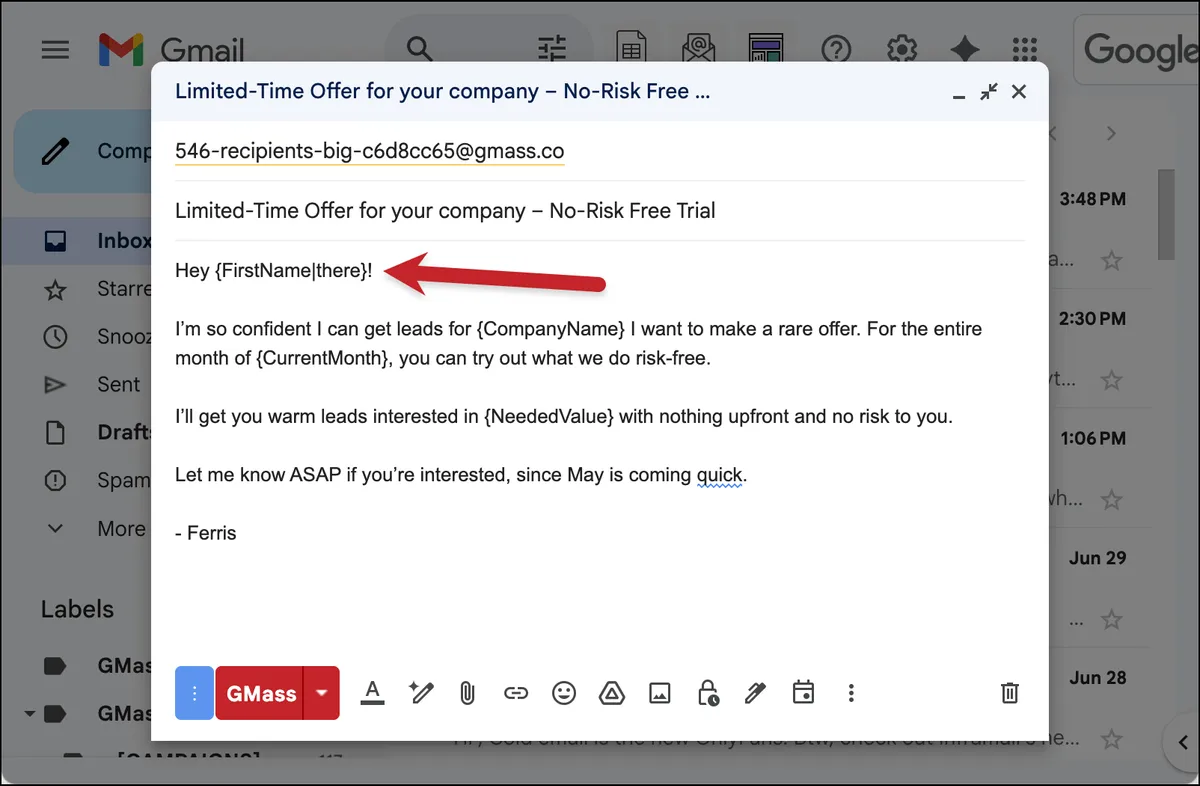Open the Google apps grid
The image size is (1200, 786).
pos(1025,49)
